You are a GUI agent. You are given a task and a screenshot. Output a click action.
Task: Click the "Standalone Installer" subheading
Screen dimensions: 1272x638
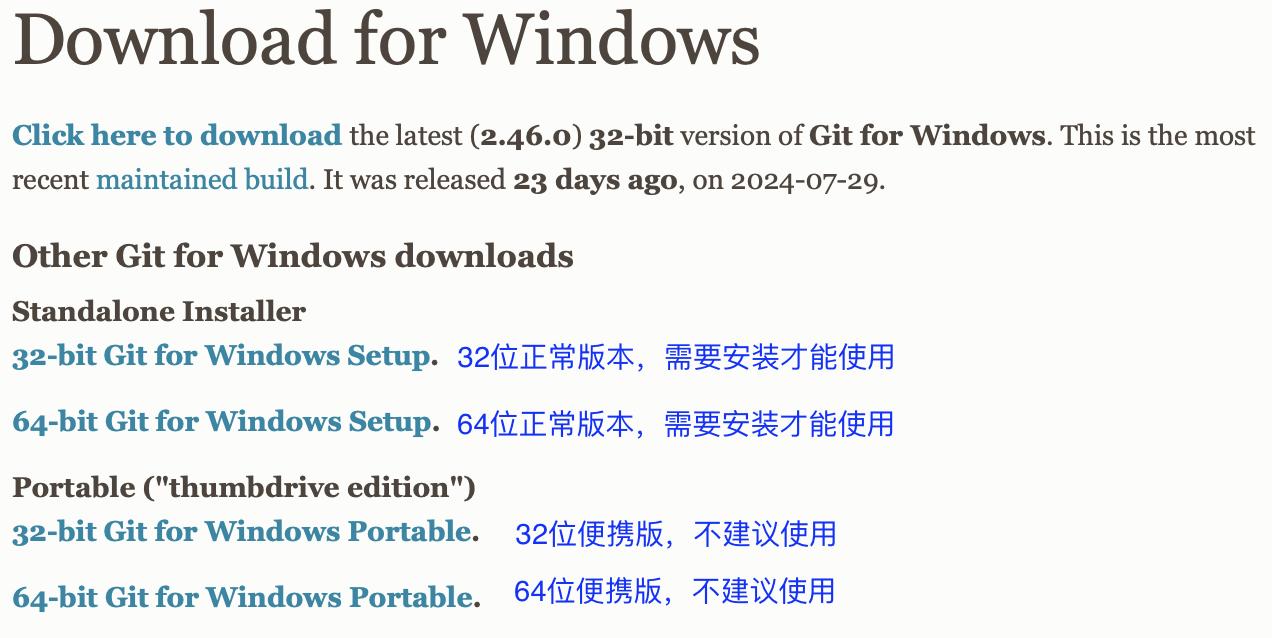pyautogui.click(x=159, y=312)
